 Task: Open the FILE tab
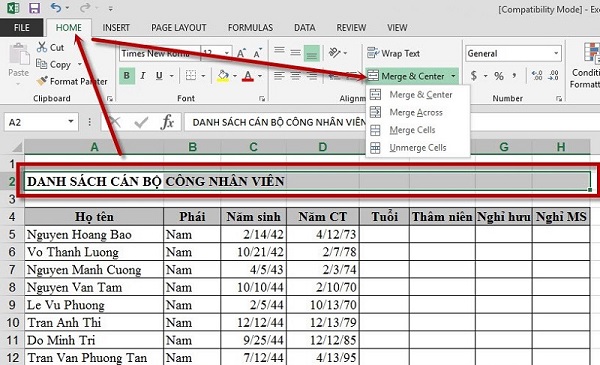tap(22, 28)
